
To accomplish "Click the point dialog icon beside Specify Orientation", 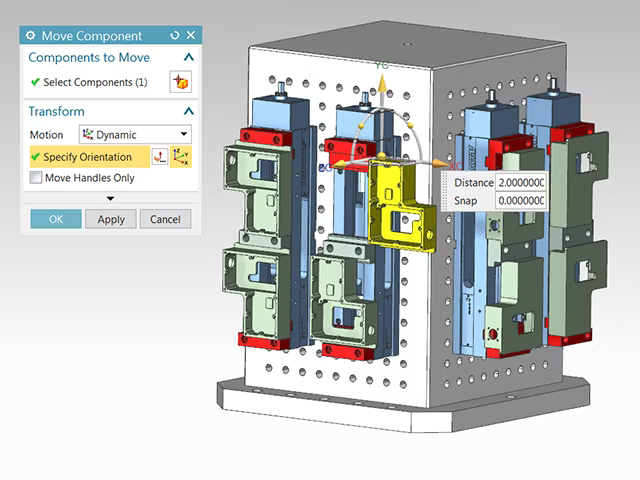I will click(160, 157).
